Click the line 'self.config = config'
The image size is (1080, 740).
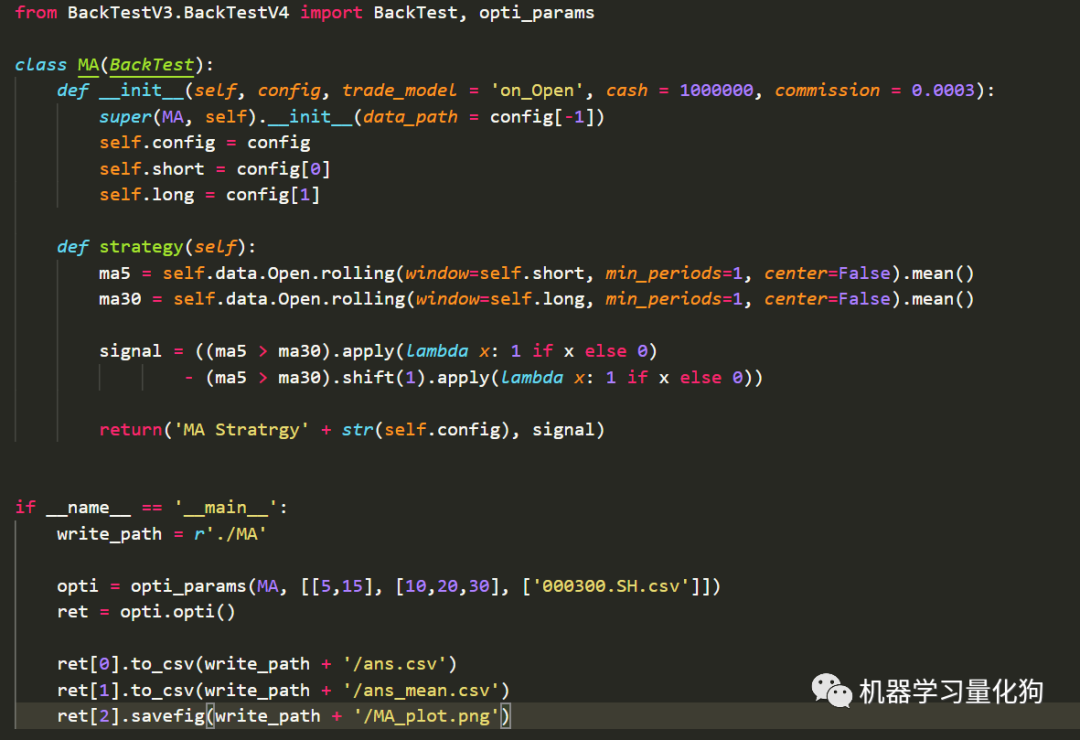coord(205,143)
